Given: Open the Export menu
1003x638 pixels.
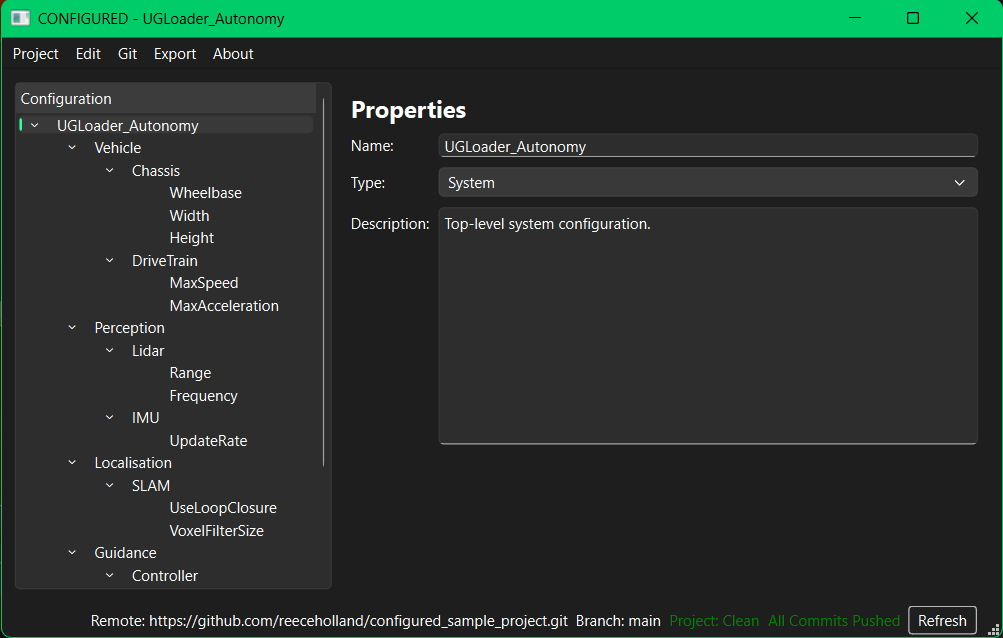Looking at the screenshot, I should coord(175,54).
